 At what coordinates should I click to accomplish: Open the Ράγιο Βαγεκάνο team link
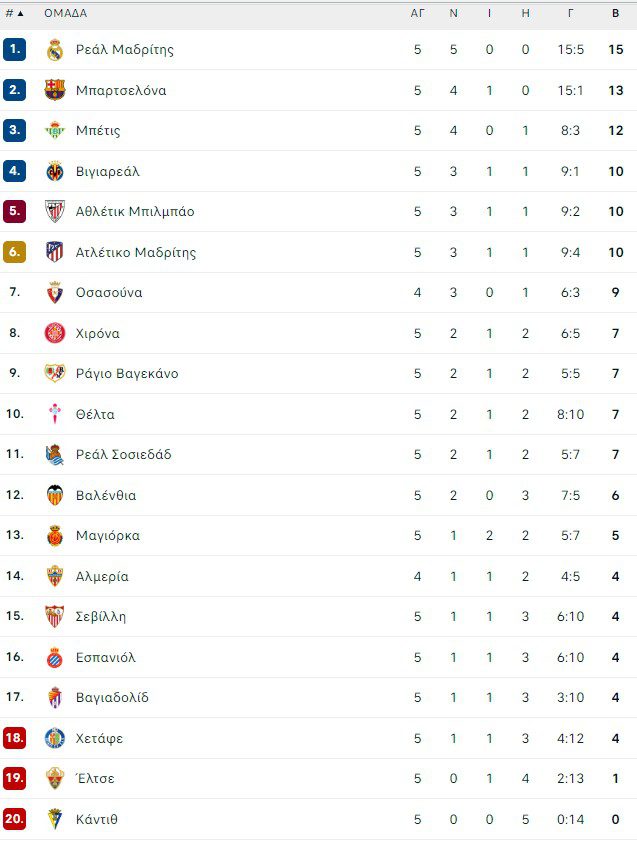127,374
